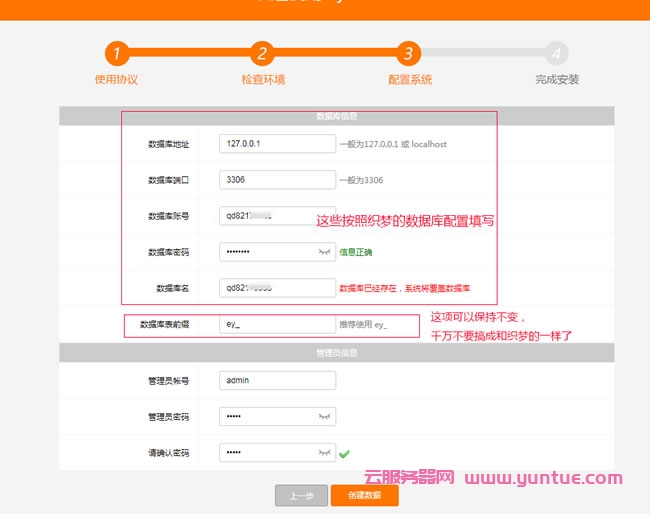Toggle password visibility eye in 请确认密码 field
The height and width of the screenshot is (514, 650).
324,452
